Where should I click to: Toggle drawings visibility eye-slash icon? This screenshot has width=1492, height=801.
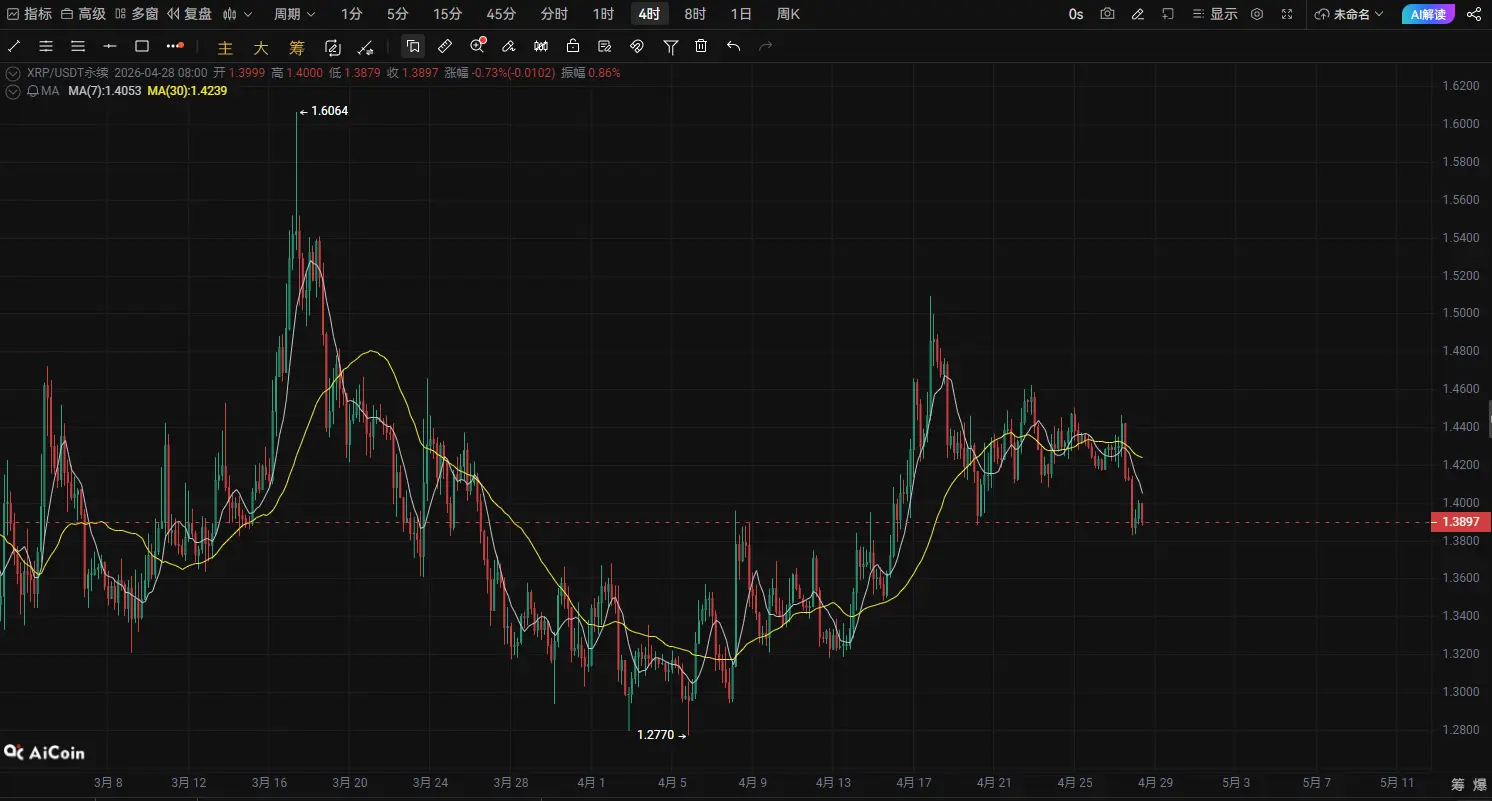[x=637, y=46]
